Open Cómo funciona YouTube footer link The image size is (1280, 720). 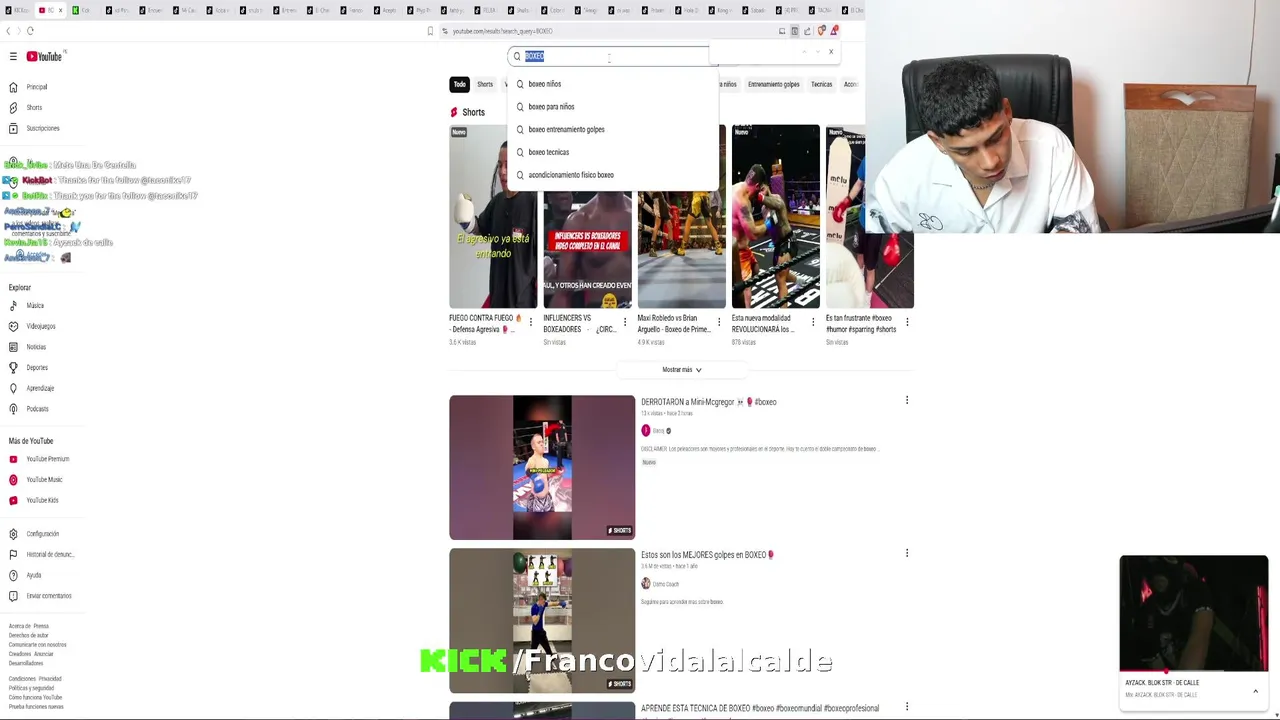point(35,697)
